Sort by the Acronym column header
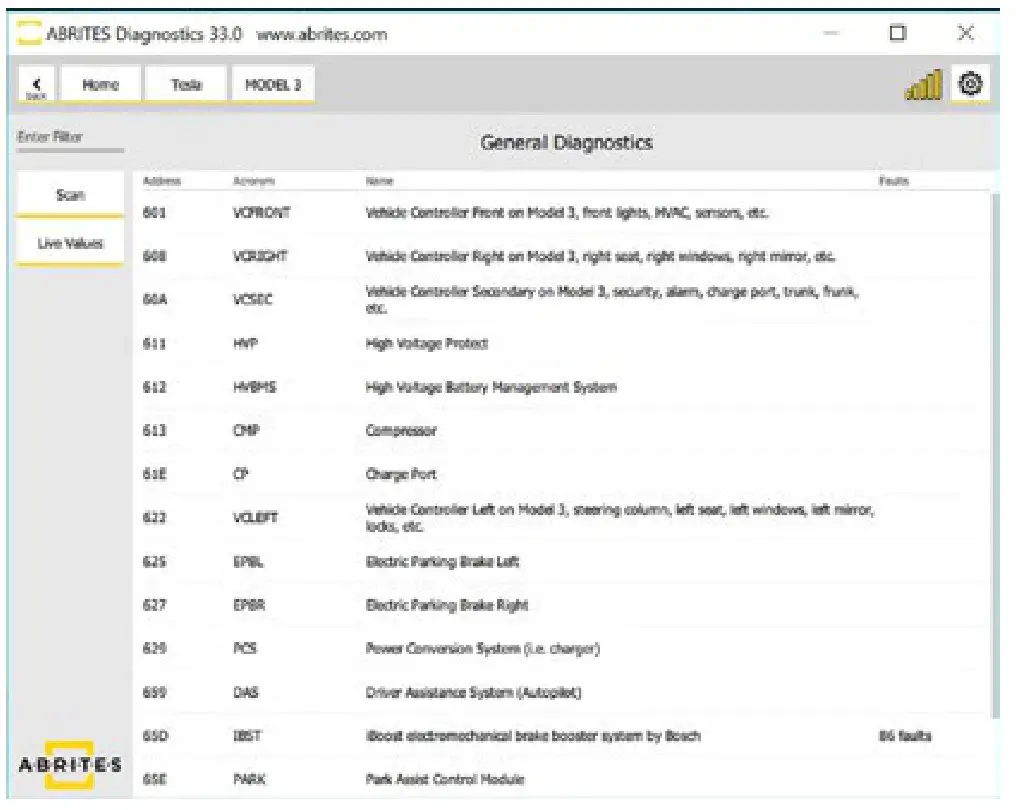The width and height of the screenshot is (1016, 810). pyautogui.click(x=254, y=181)
